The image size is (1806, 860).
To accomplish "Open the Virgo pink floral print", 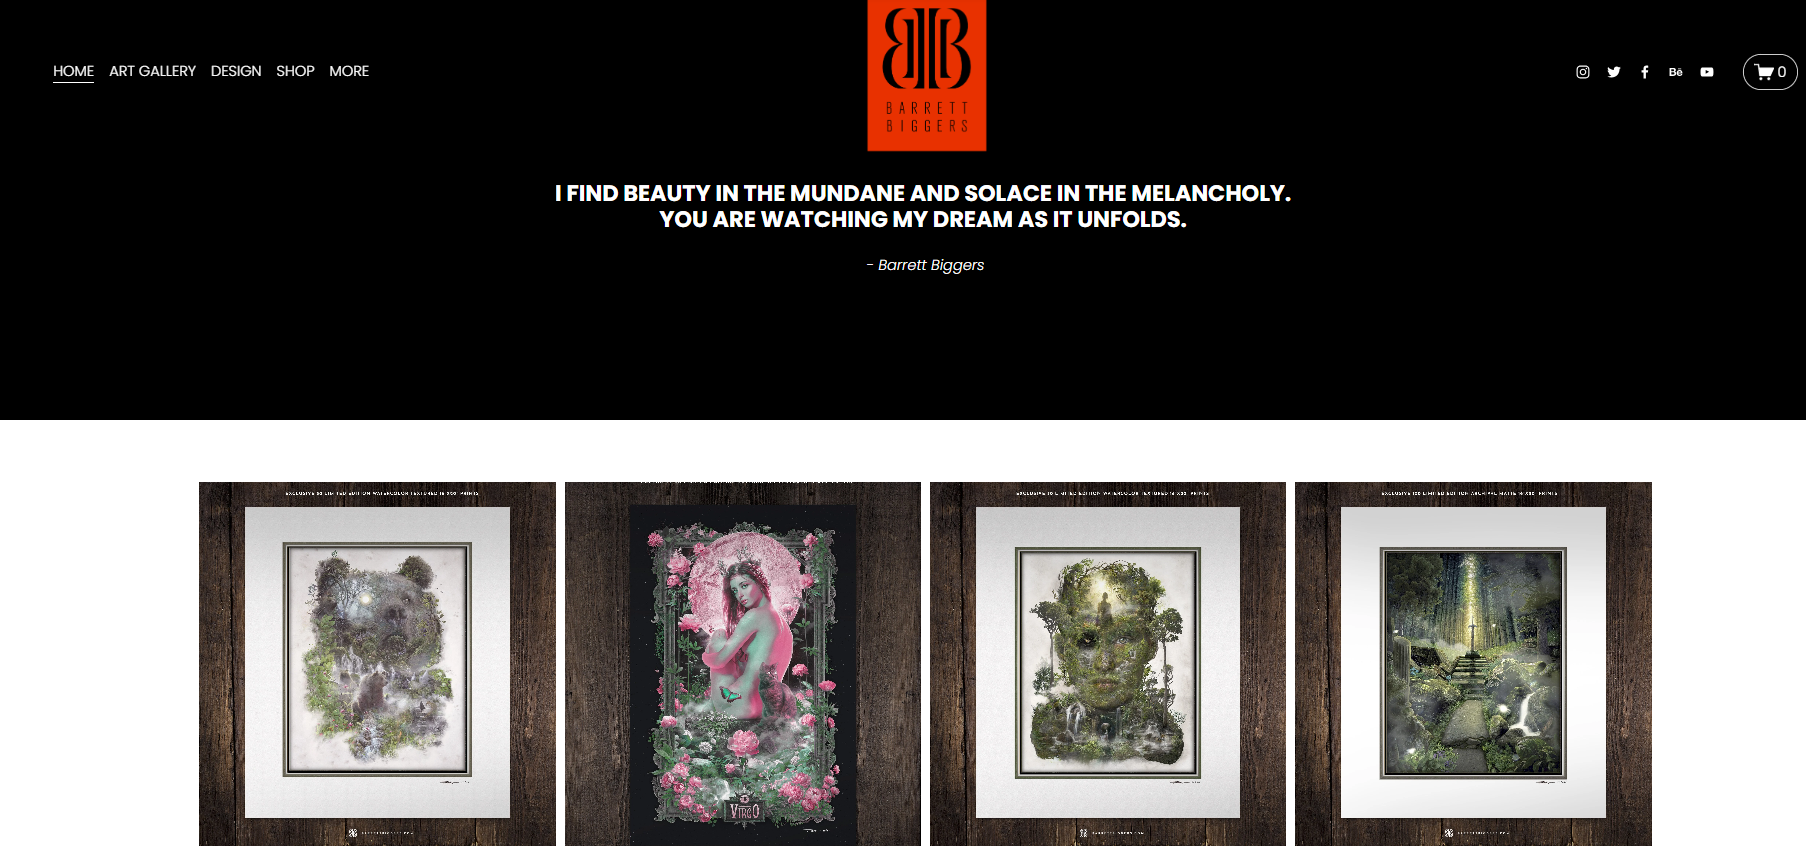I will 743,664.
